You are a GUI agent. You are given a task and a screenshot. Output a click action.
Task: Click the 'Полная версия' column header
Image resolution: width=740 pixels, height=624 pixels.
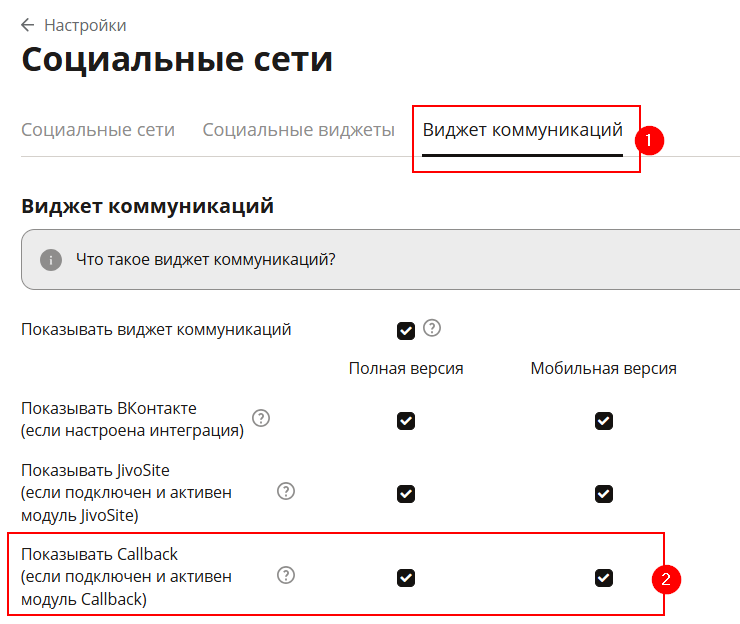pos(406,369)
